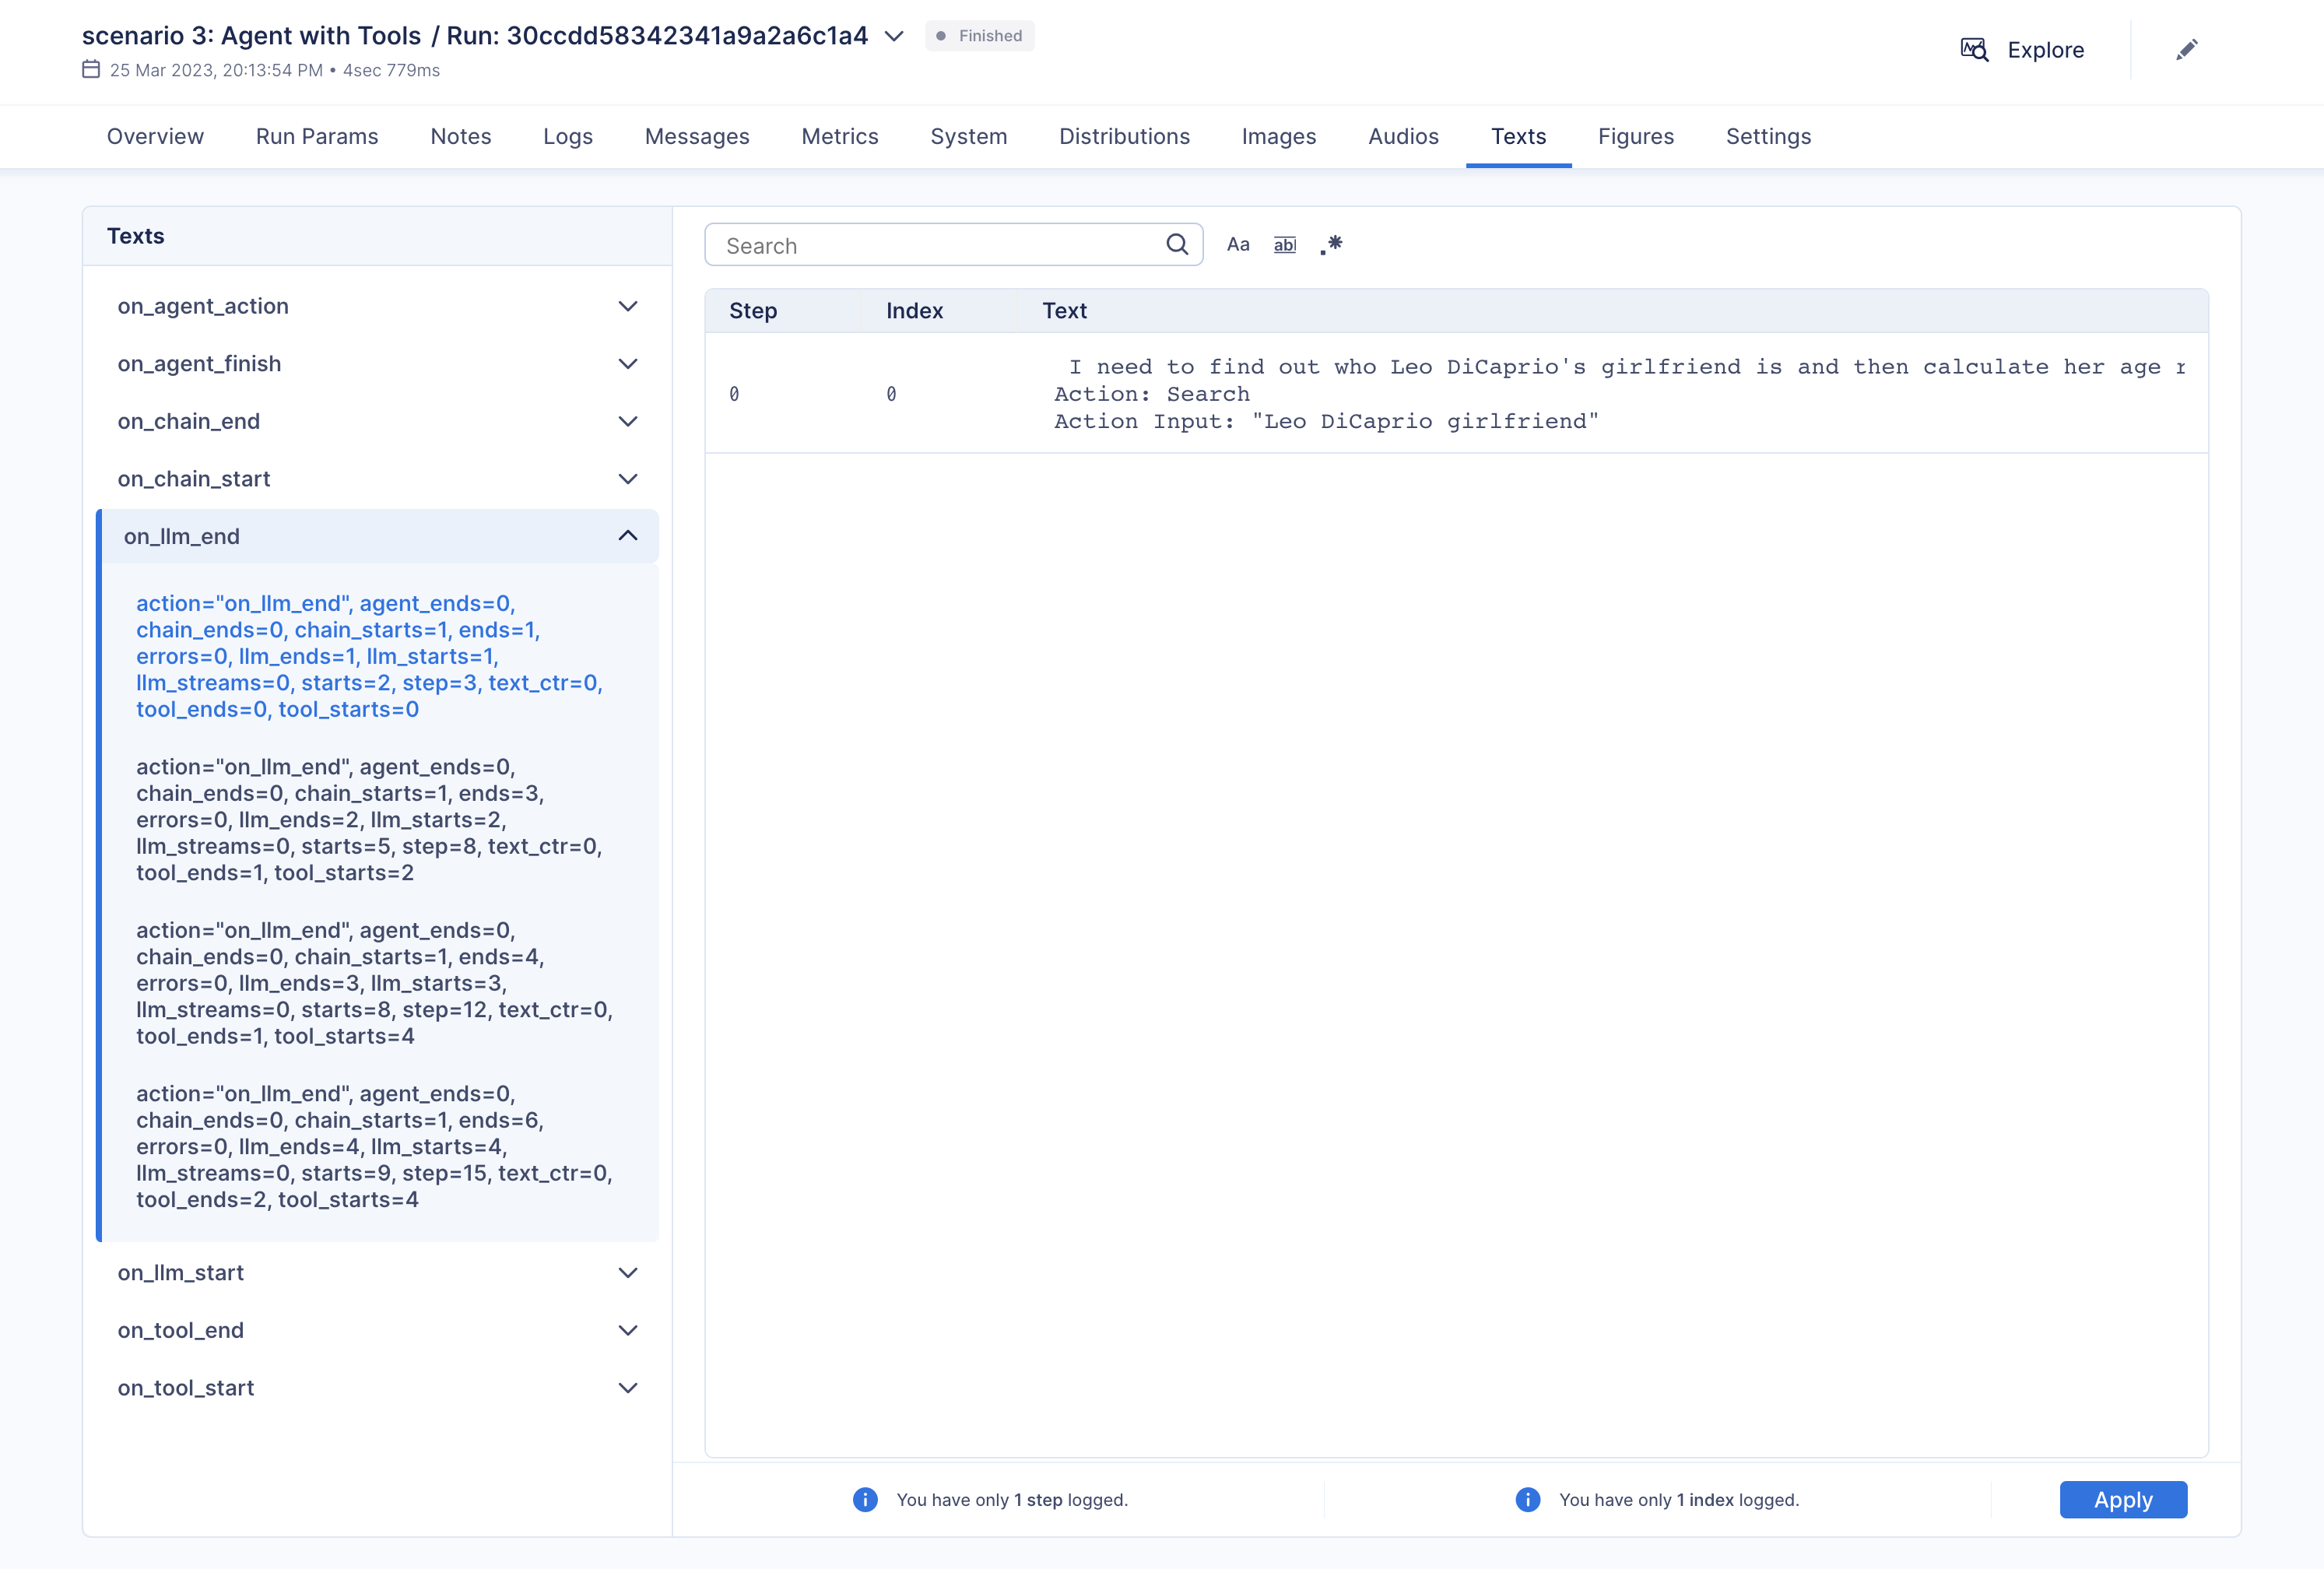
Task: Go to the Settings tab
Action: (x=1768, y=136)
